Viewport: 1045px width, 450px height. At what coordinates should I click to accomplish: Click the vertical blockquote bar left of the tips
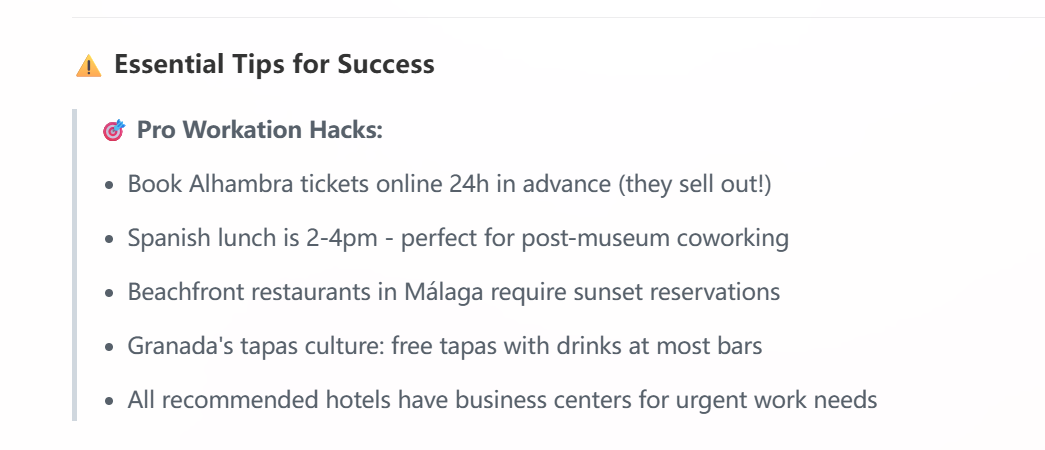tap(75, 265)
